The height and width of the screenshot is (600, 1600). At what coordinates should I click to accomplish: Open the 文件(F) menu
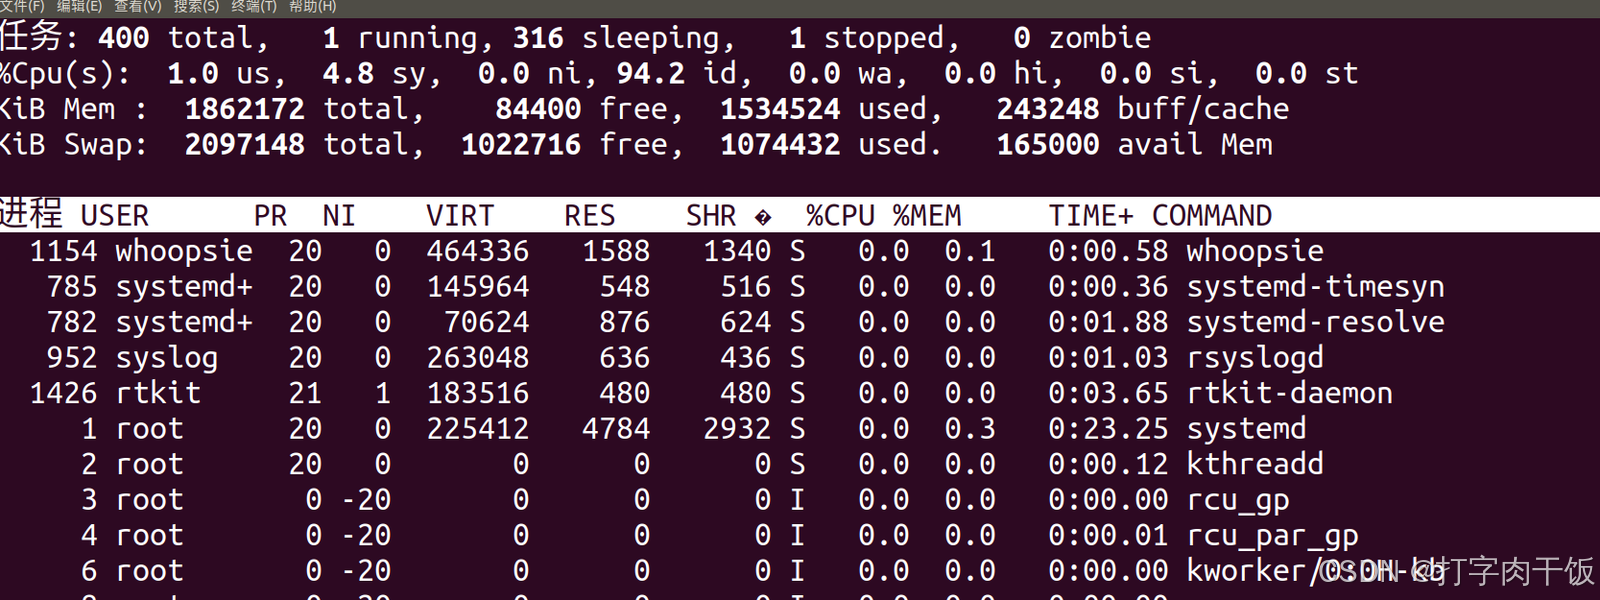(x=22, y=6)
